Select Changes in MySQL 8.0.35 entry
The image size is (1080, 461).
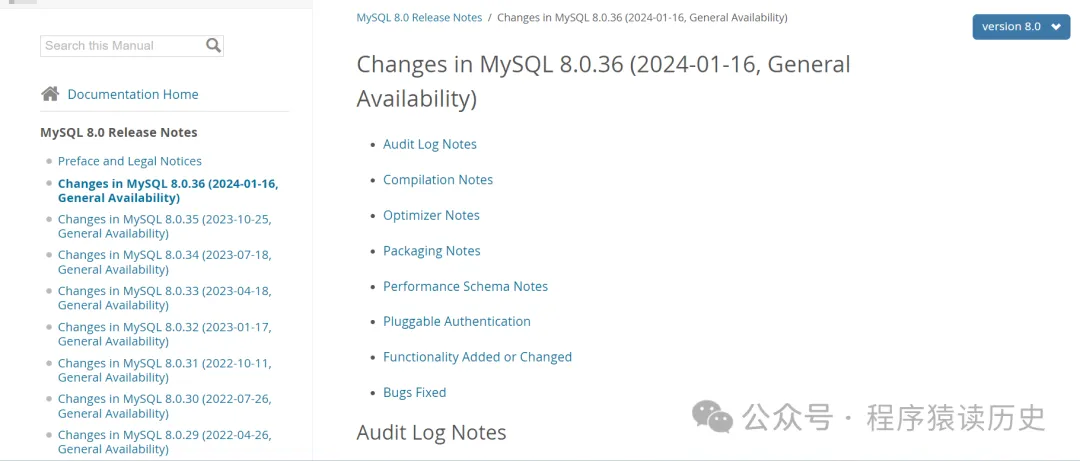point(165,227)
